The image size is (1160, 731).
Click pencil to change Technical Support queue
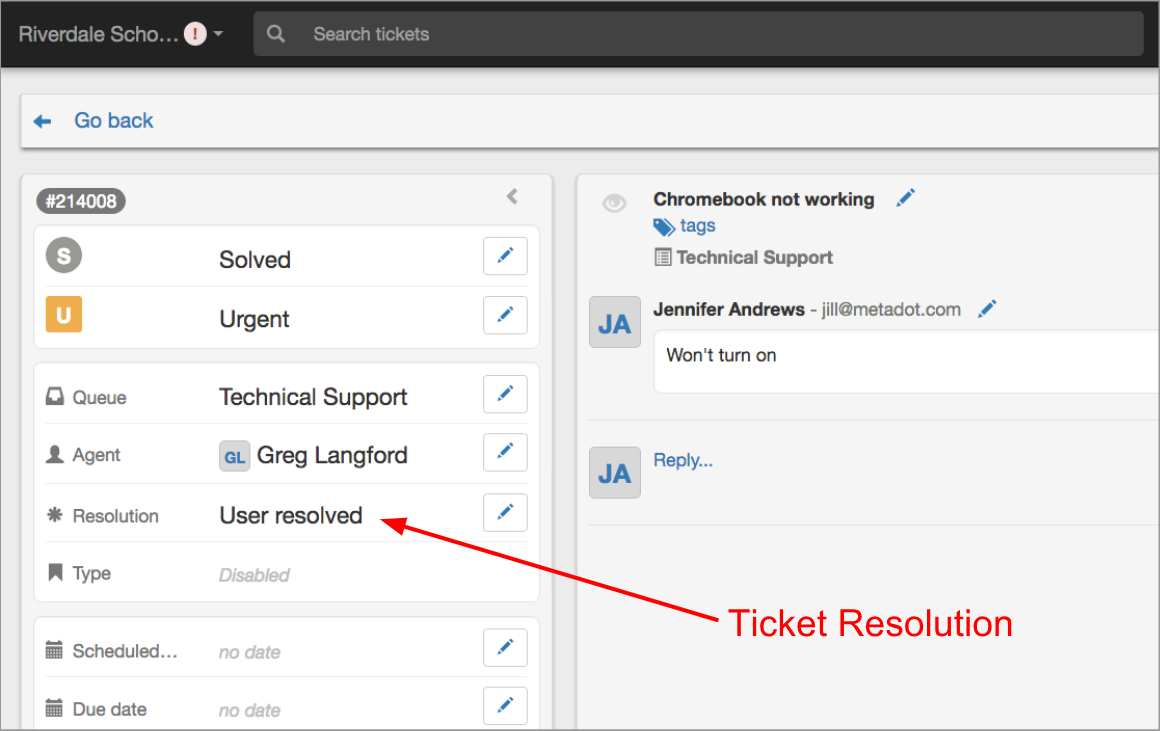(505, 394)
